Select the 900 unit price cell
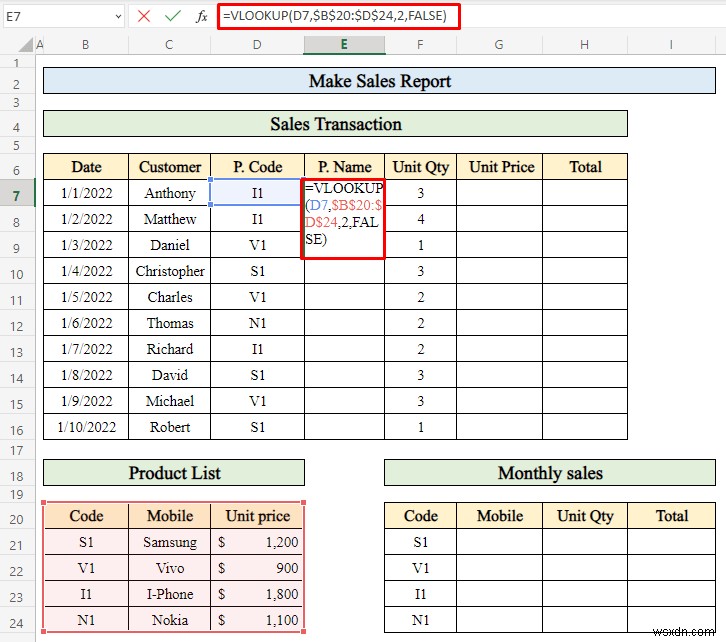The image size is (726, 642). click(257, 568)
